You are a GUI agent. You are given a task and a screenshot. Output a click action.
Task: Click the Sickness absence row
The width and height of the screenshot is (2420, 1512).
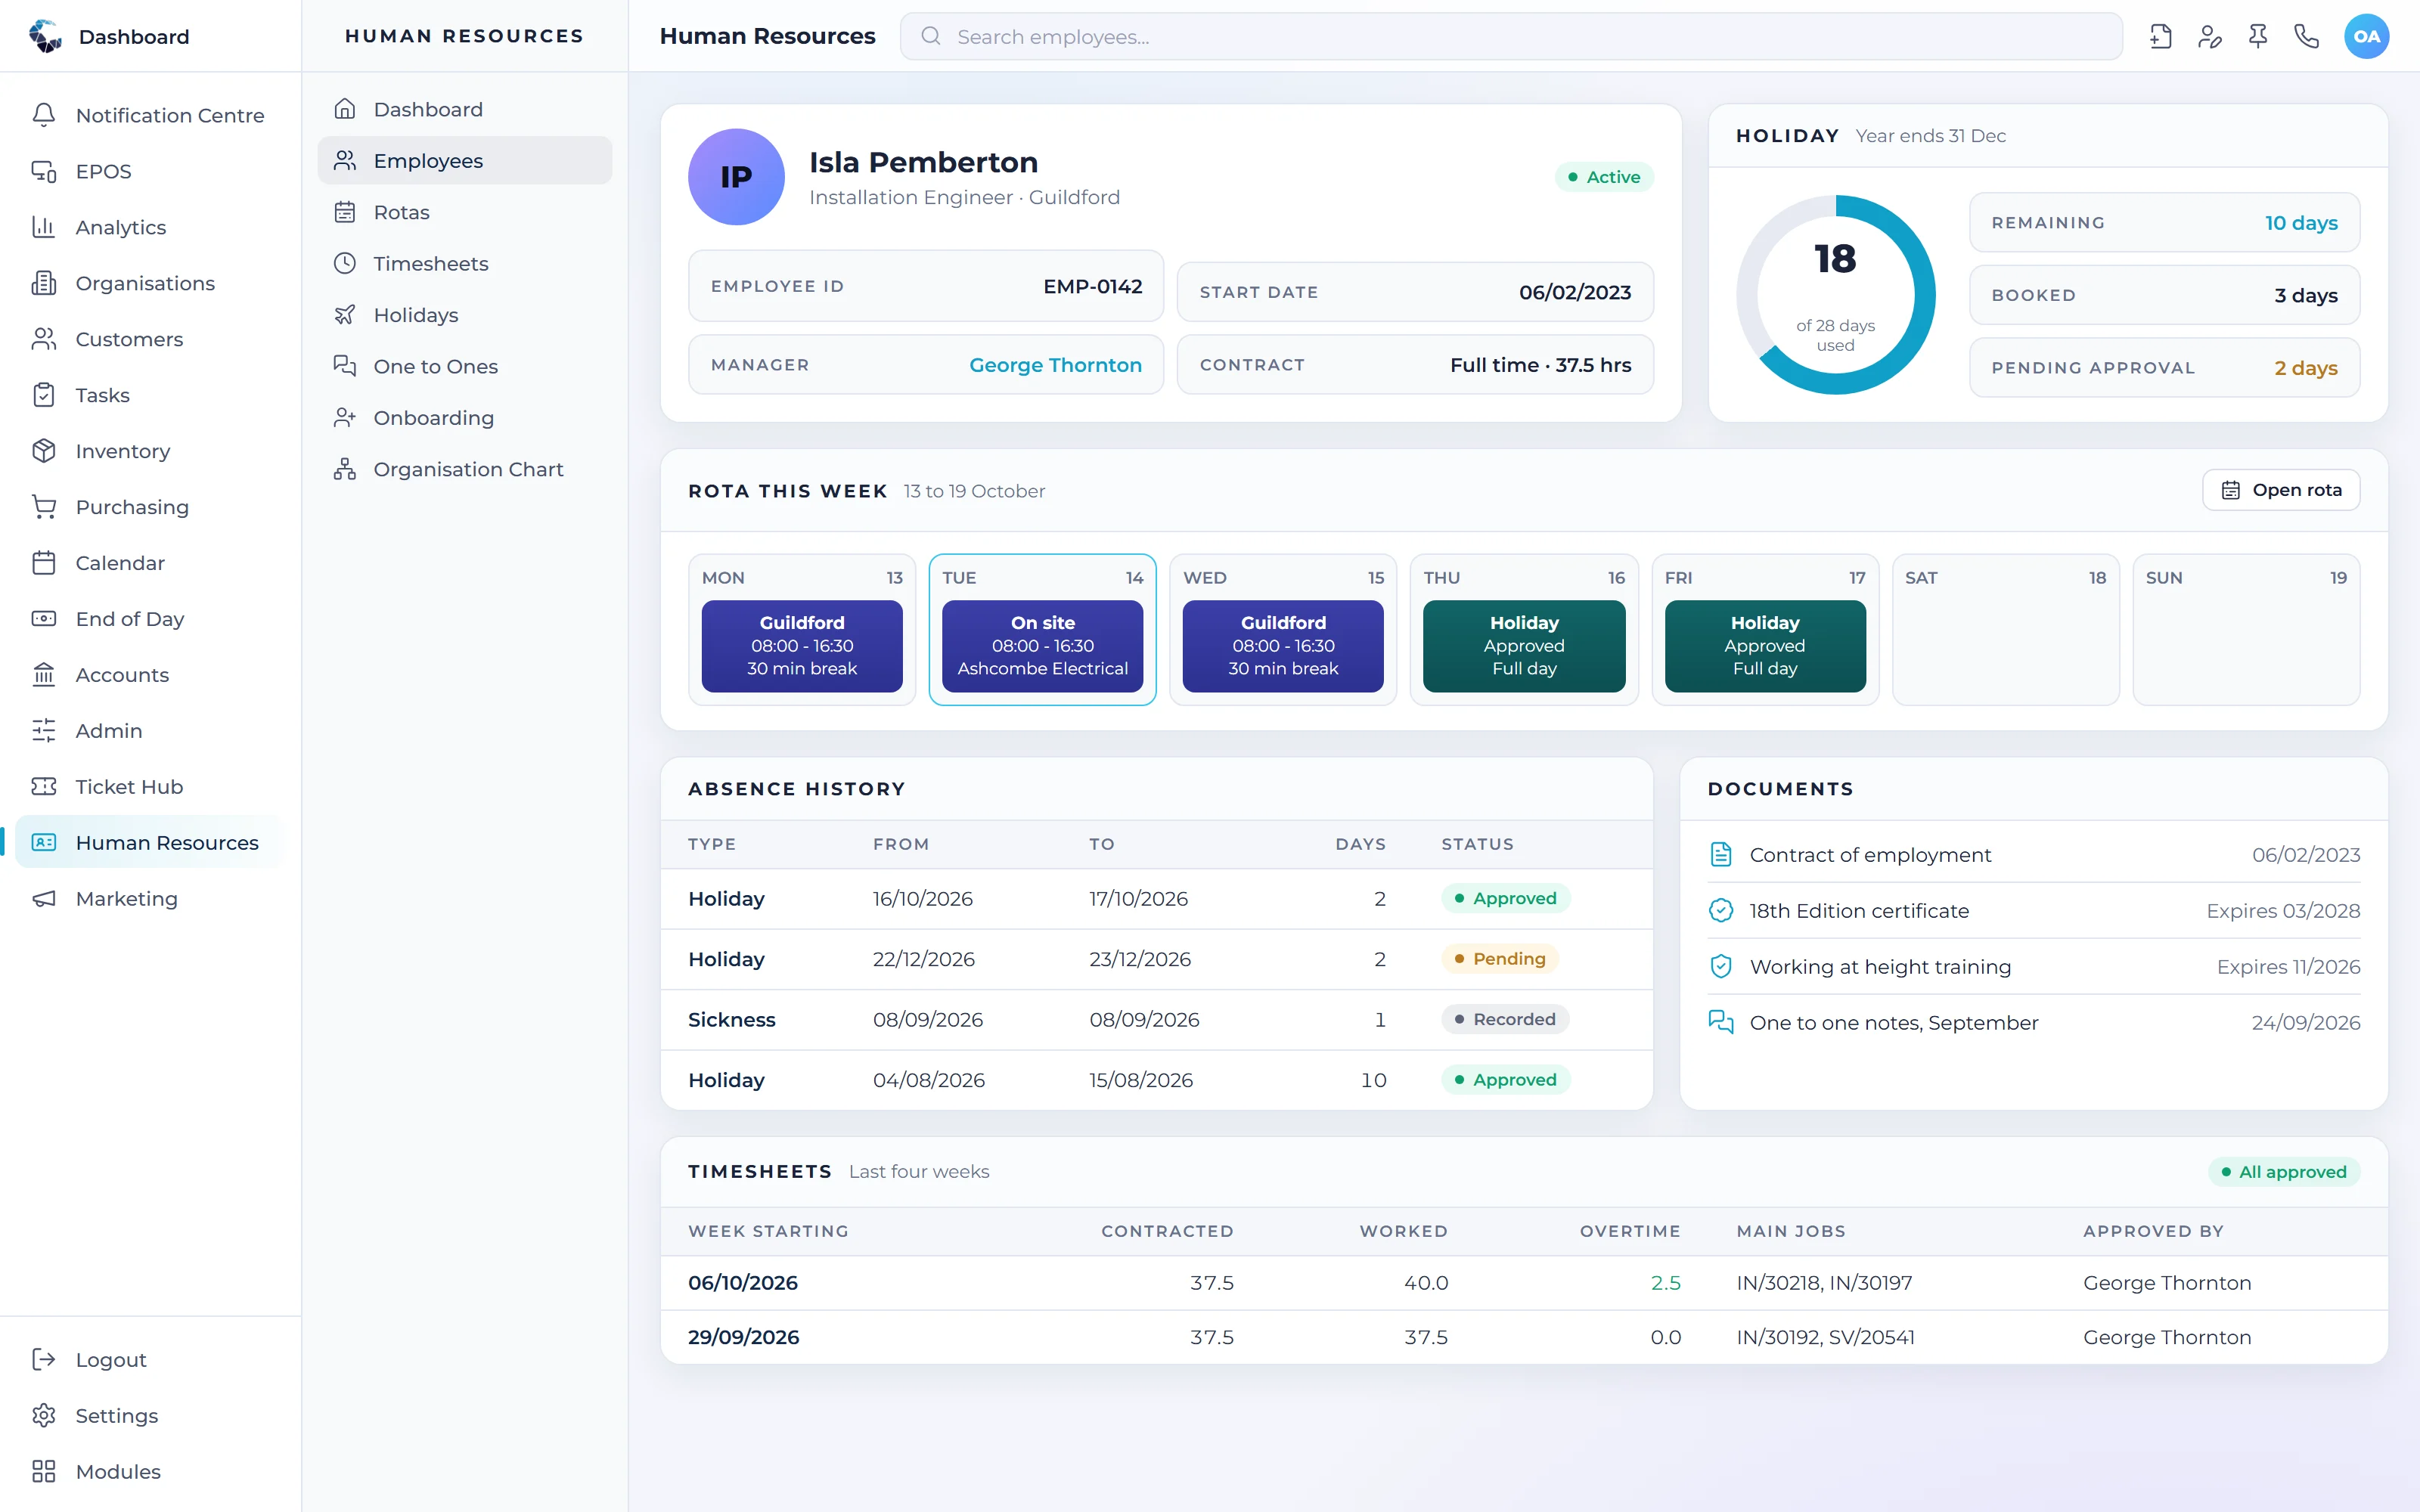click(x=1156, y=1020)
